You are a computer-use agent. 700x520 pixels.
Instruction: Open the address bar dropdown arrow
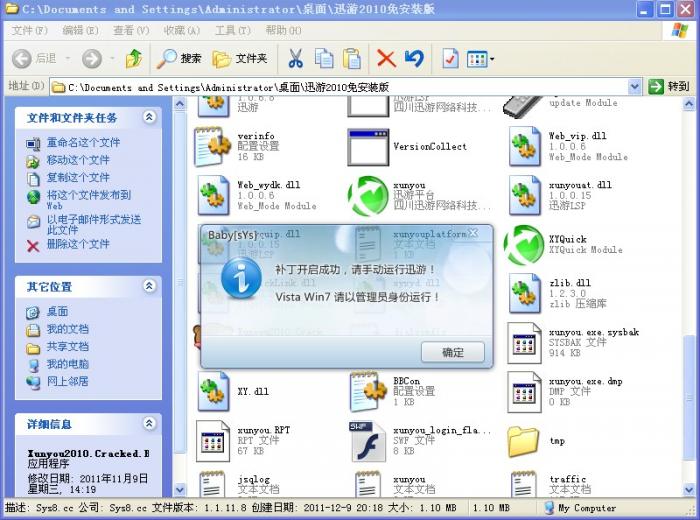click(x=634, y=87)
